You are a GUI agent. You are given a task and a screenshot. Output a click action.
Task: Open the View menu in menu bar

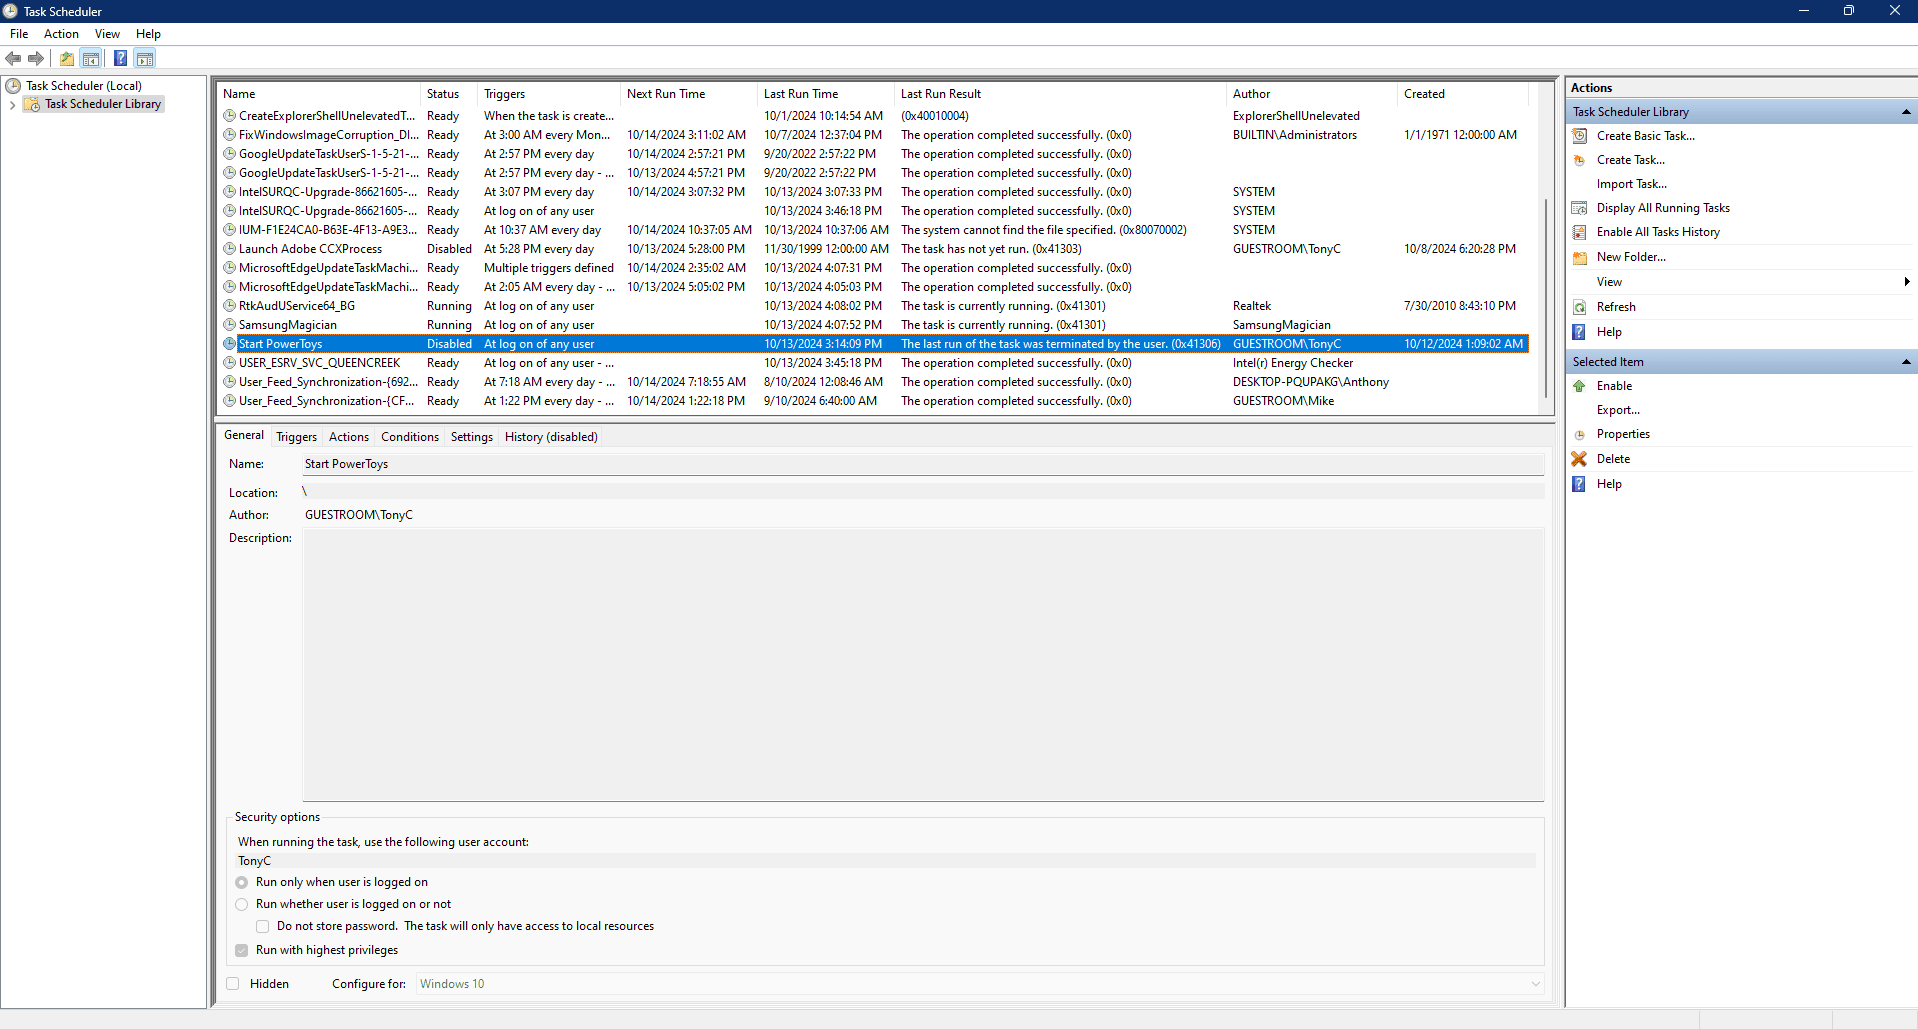107,34
